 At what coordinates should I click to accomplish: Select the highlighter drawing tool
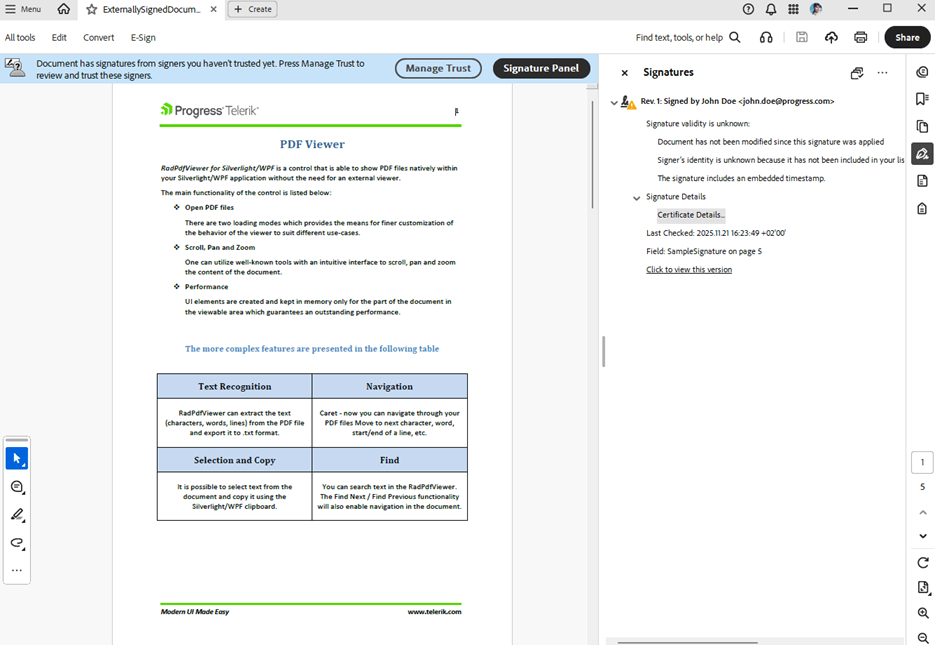pos(16,514)
